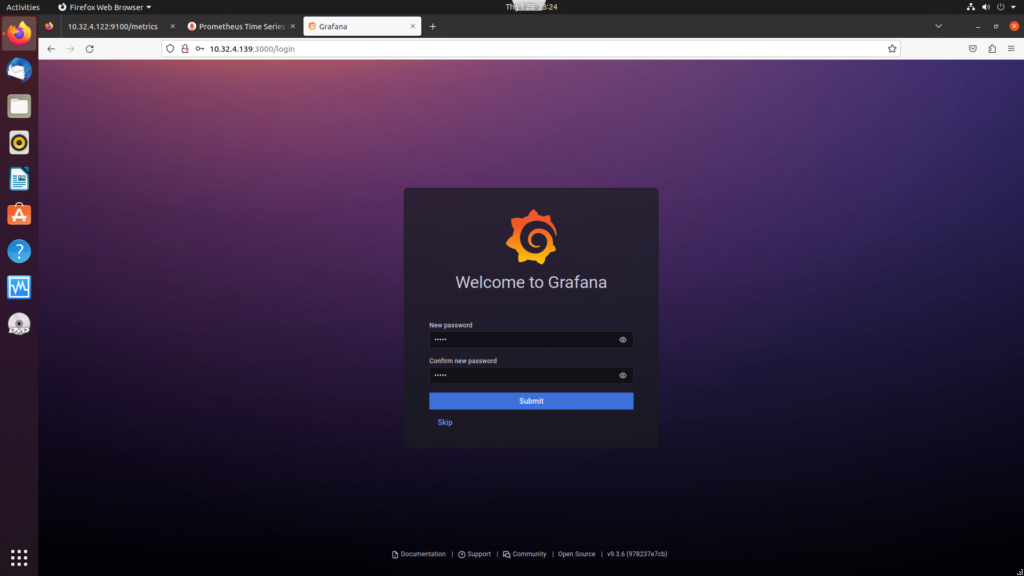Viewport: 1024px width, 576px height.
Task: Click the saved-password key icon in address bar
Action: pos(200,49)
